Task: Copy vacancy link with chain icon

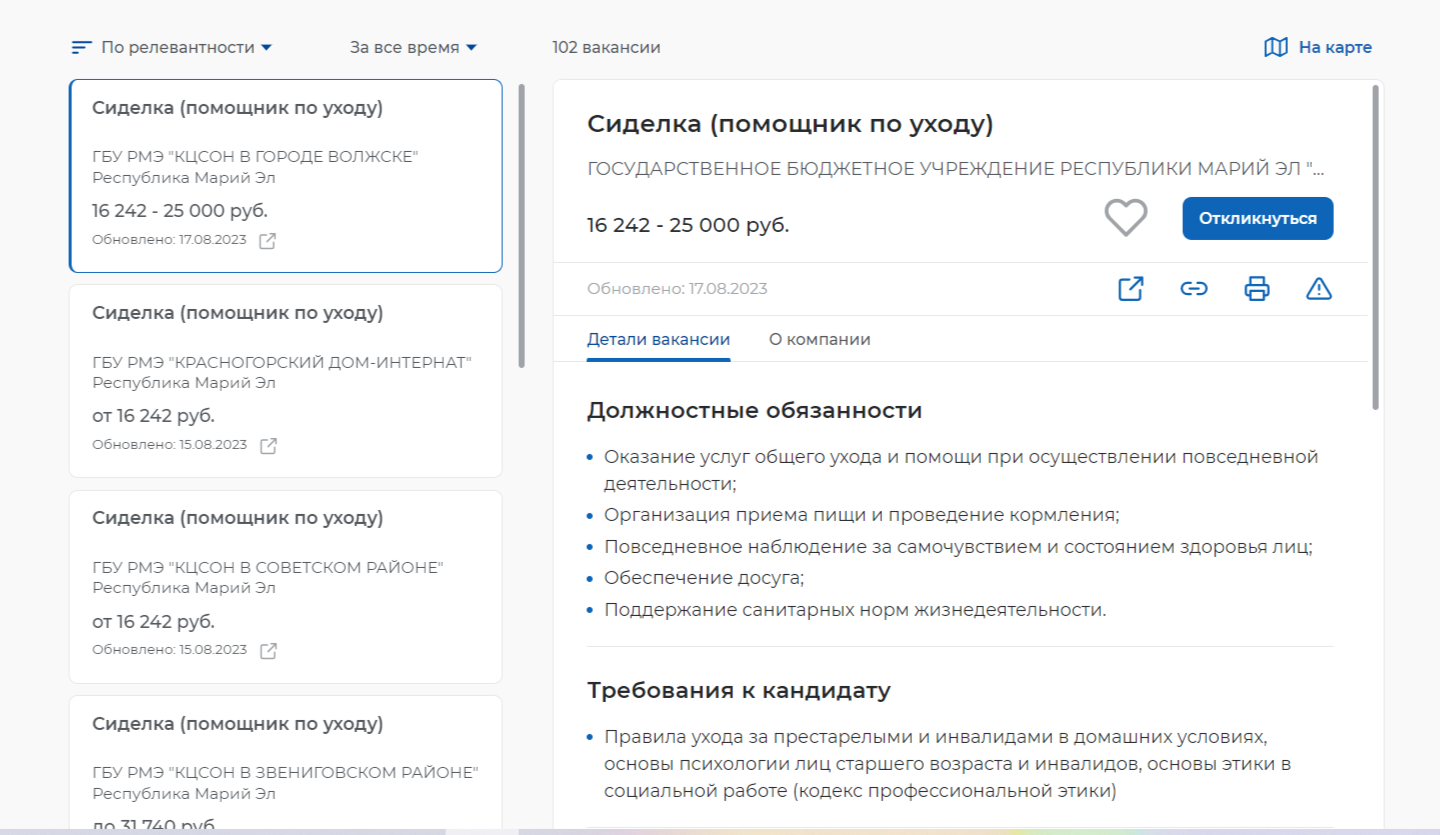Action: (1194, 289)
